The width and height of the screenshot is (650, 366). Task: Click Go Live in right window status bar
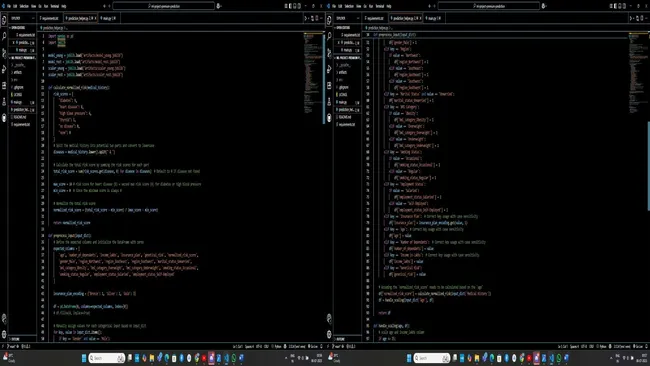coord(638,346)
